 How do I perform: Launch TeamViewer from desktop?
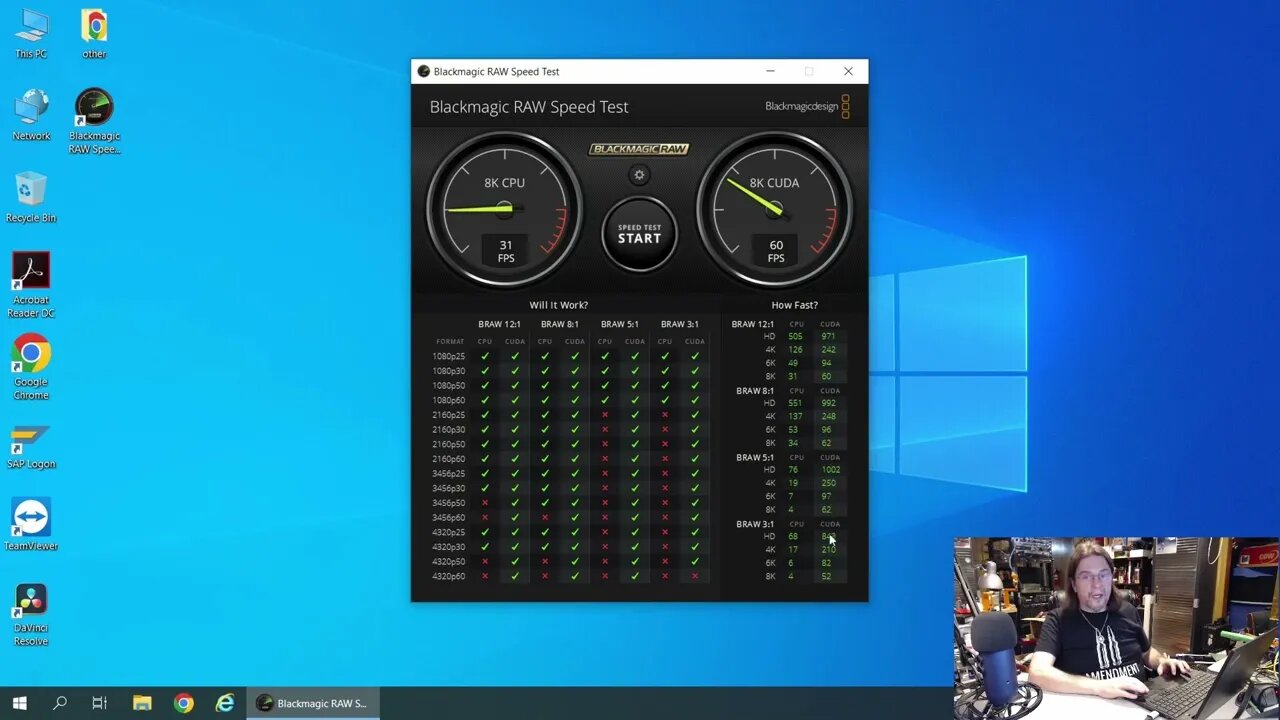tap(31, 525)
